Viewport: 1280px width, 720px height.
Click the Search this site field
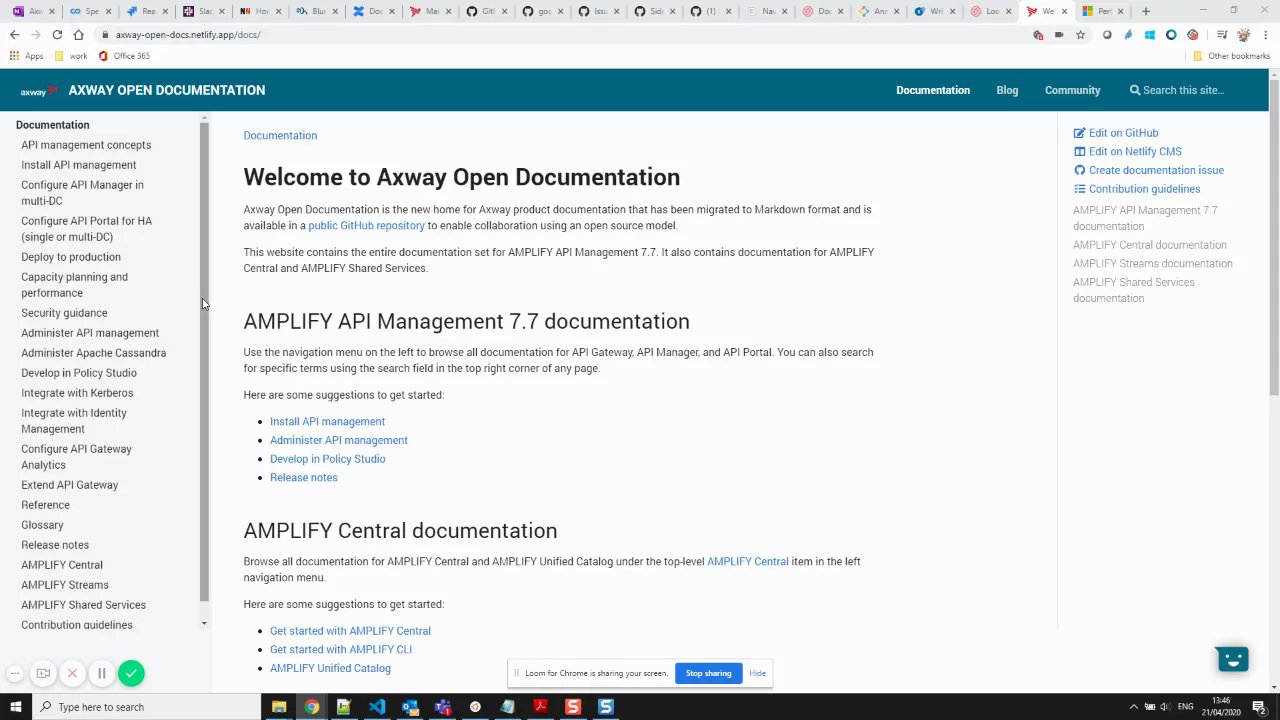click(1186, 90)
